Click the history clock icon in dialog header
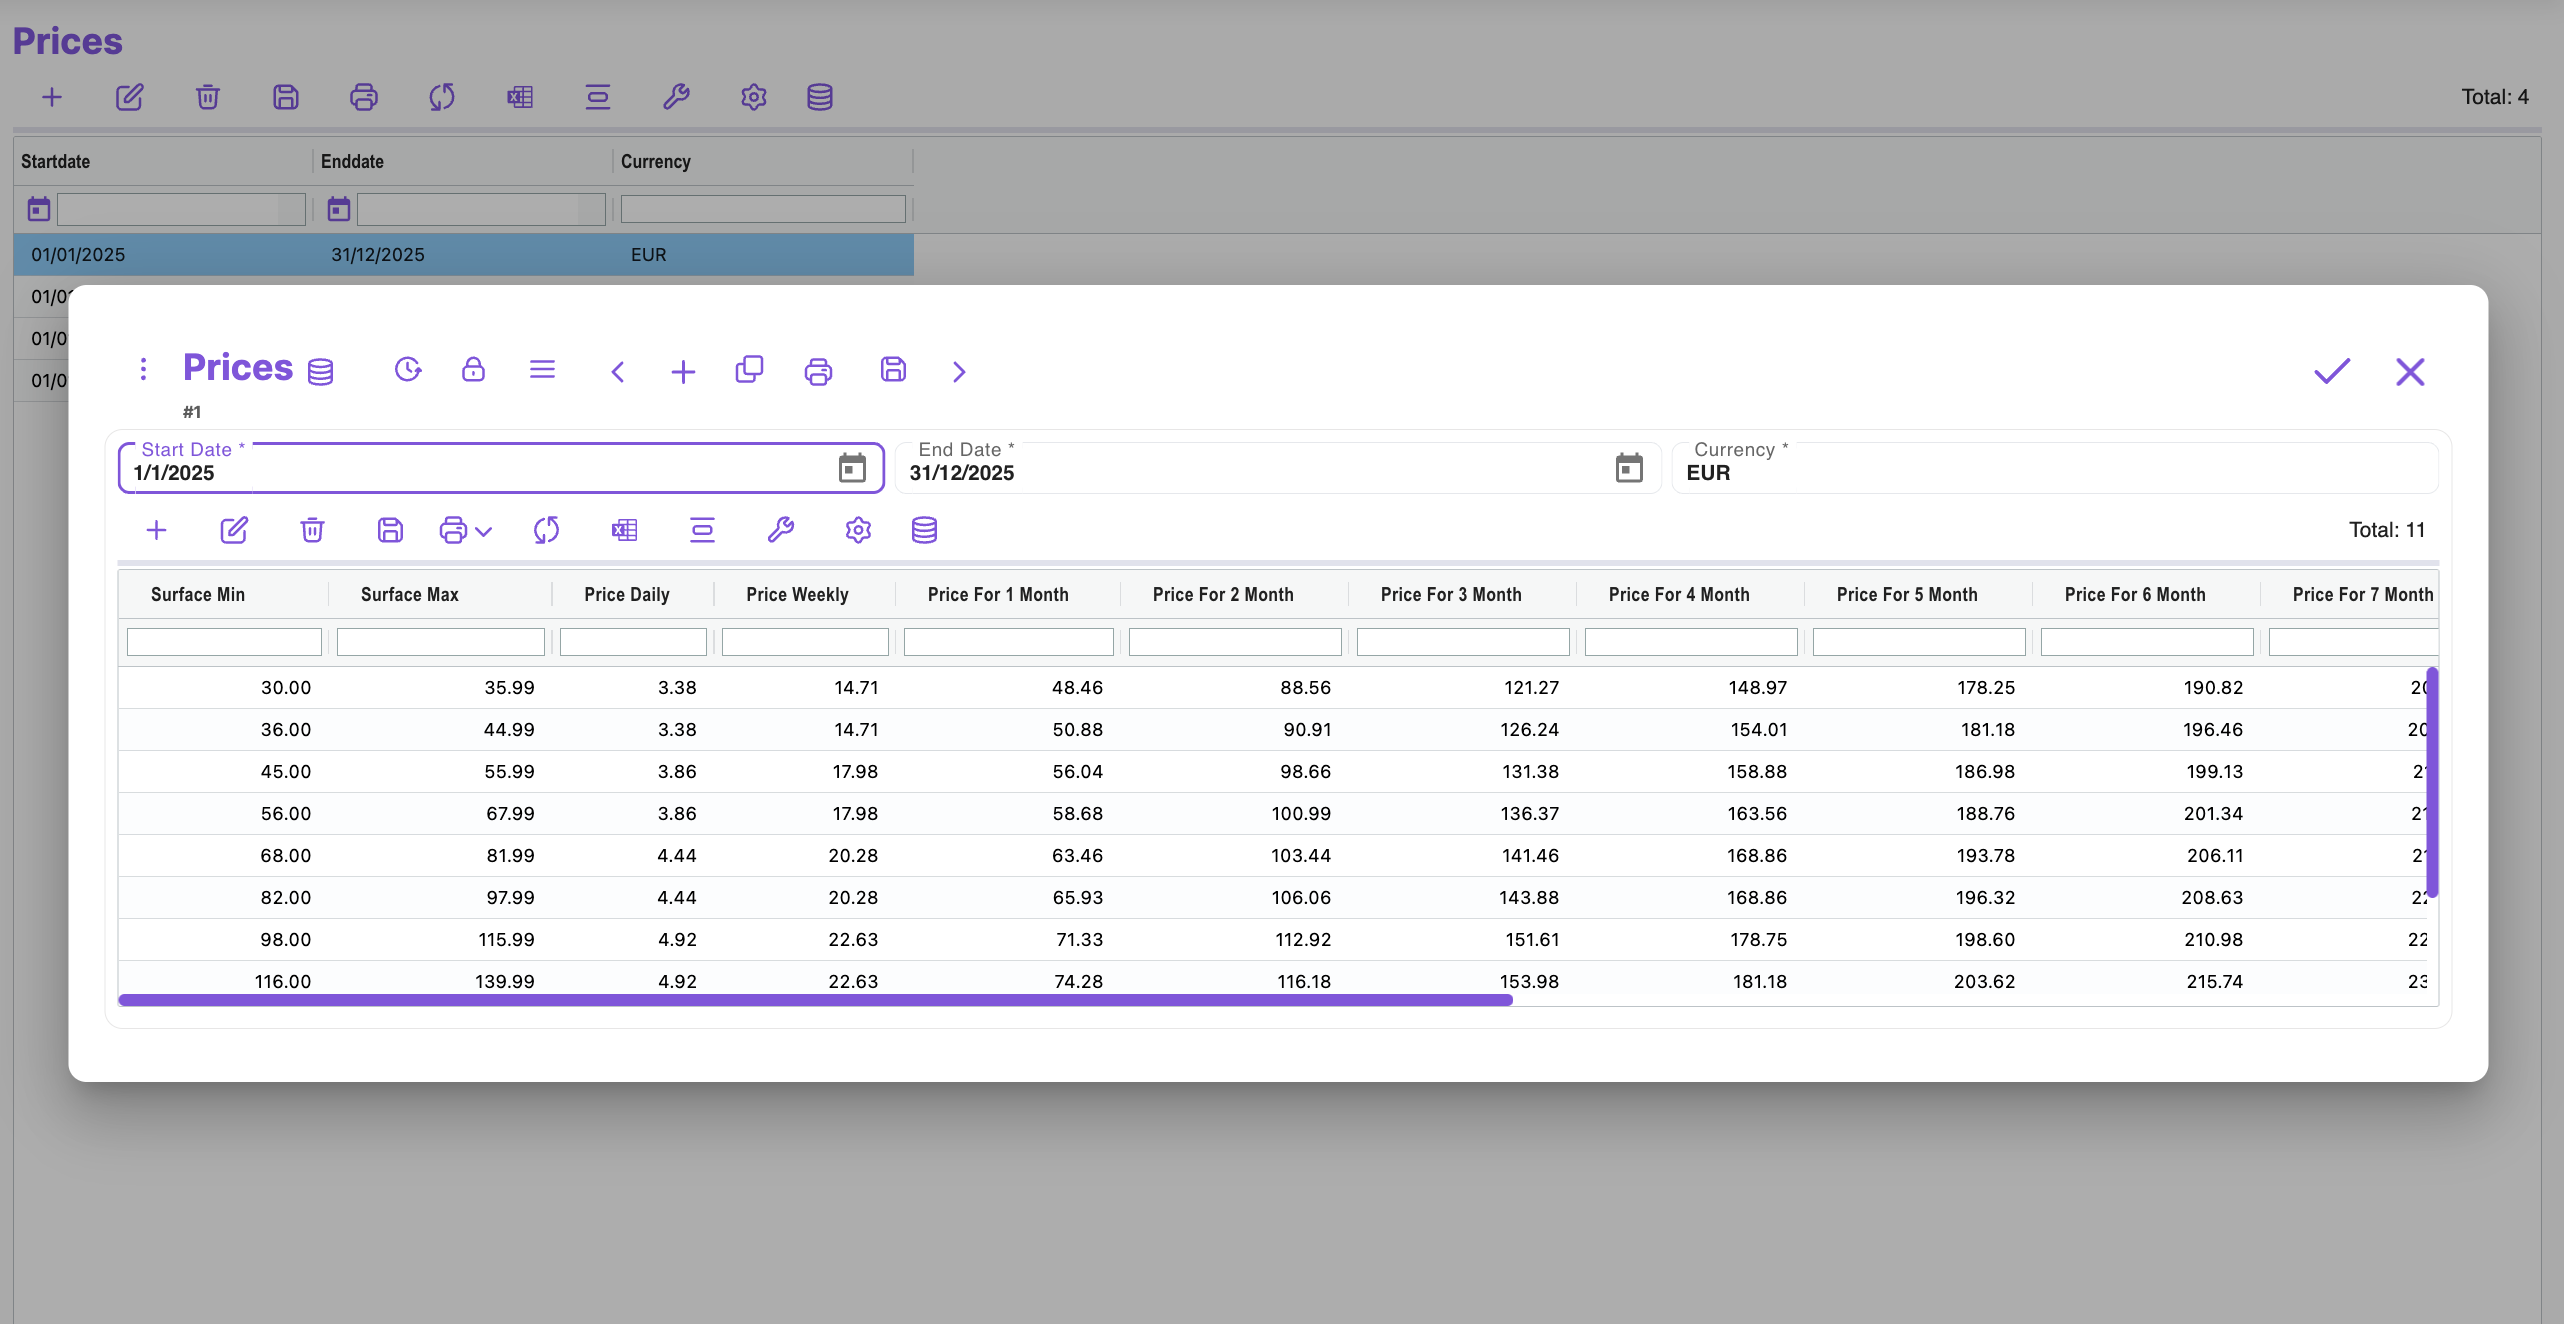The height and width of the screenshot is (1324, 2564). pyautogui.click(x=407, y=370)
